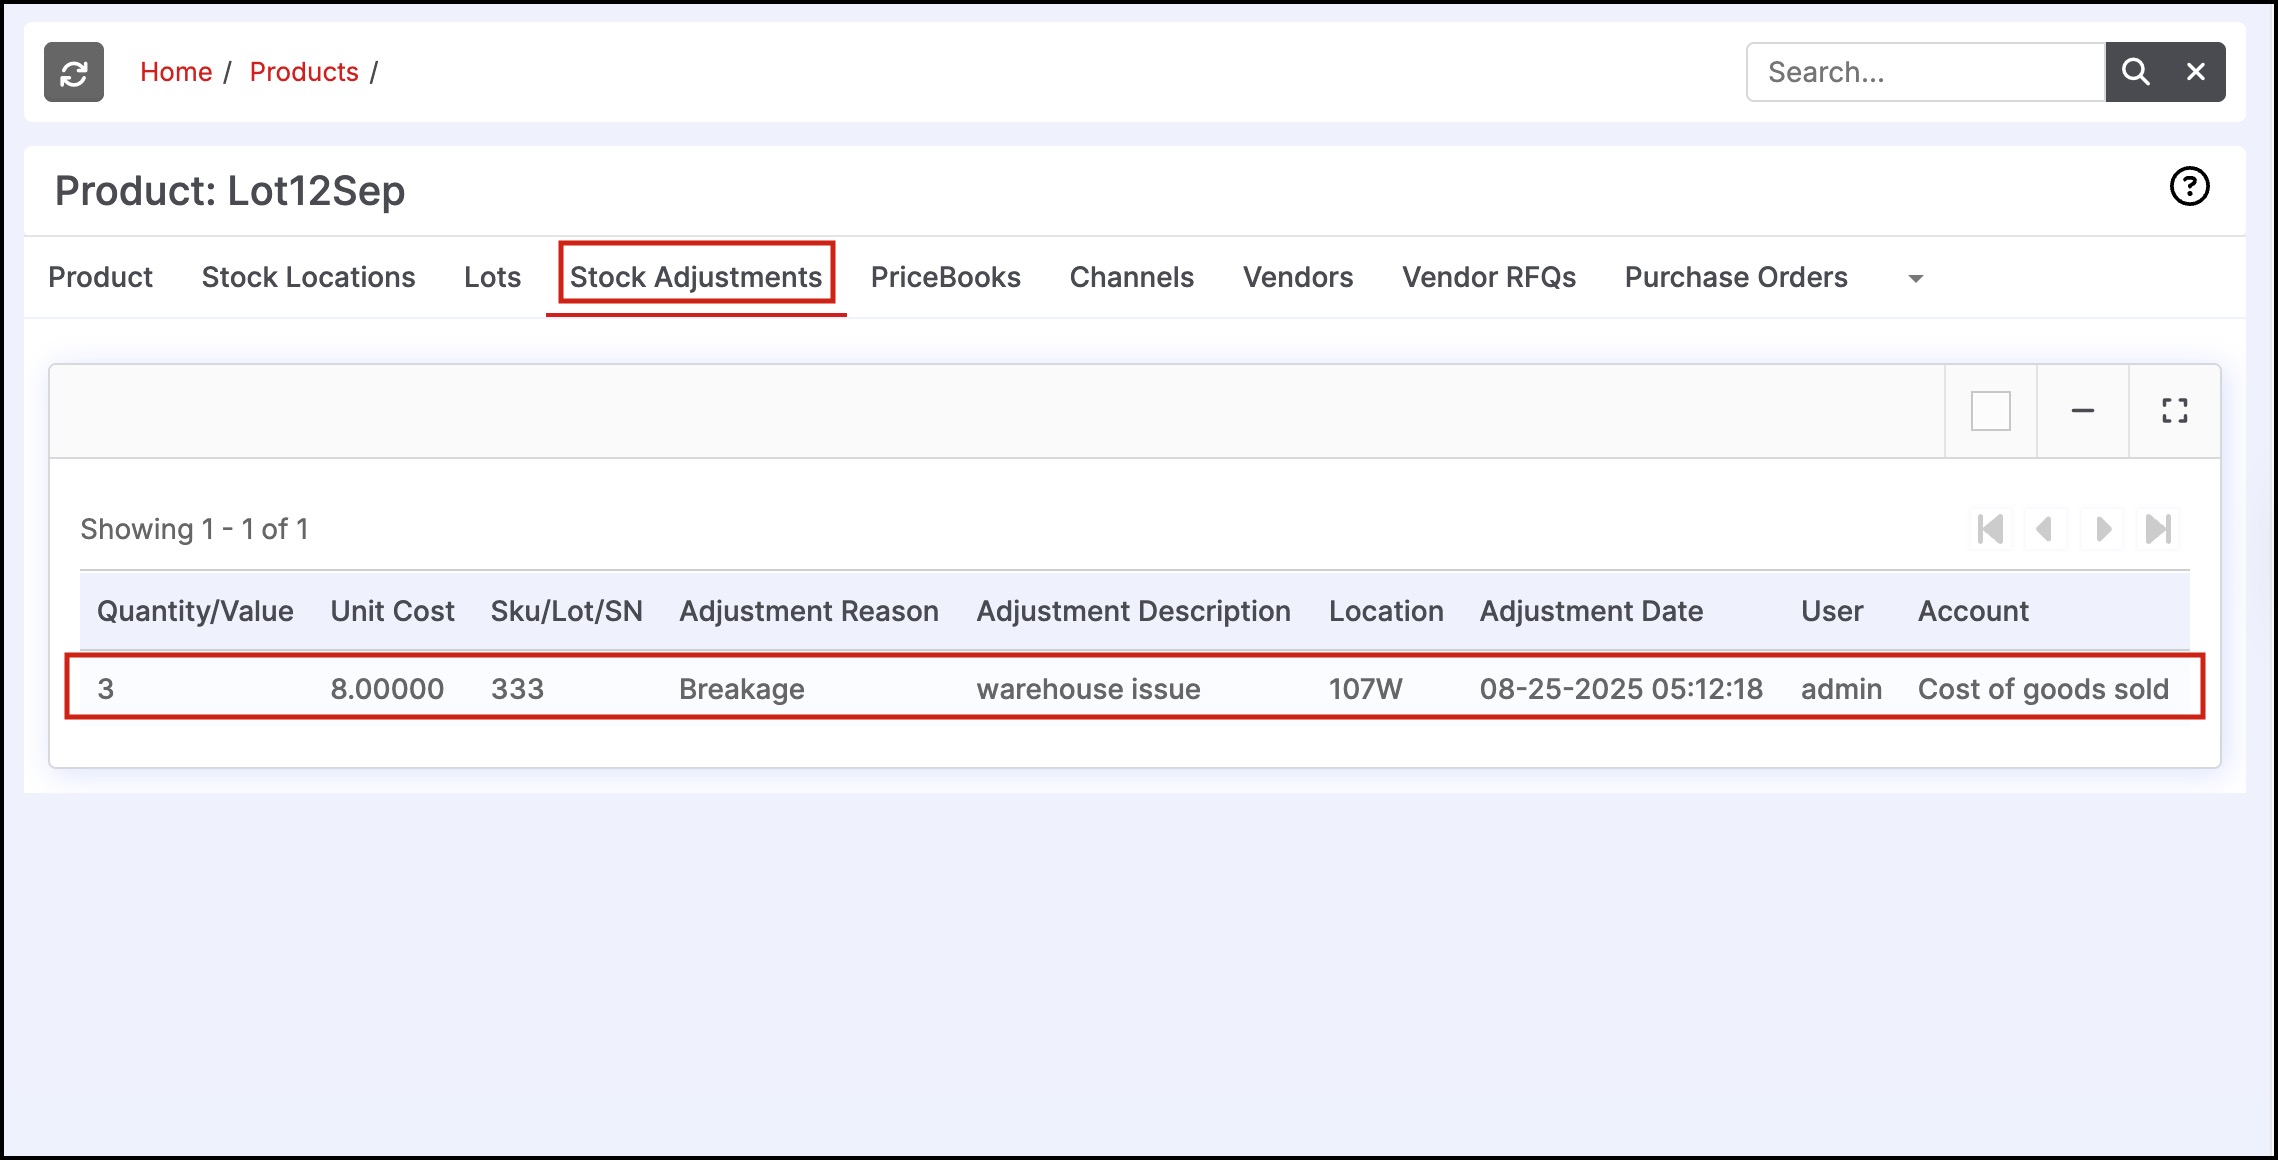Click the Adjustment Reason column header
The height and width of the screenshot is (1160, 2278).
pyautogui.click(x=809, y=611)
